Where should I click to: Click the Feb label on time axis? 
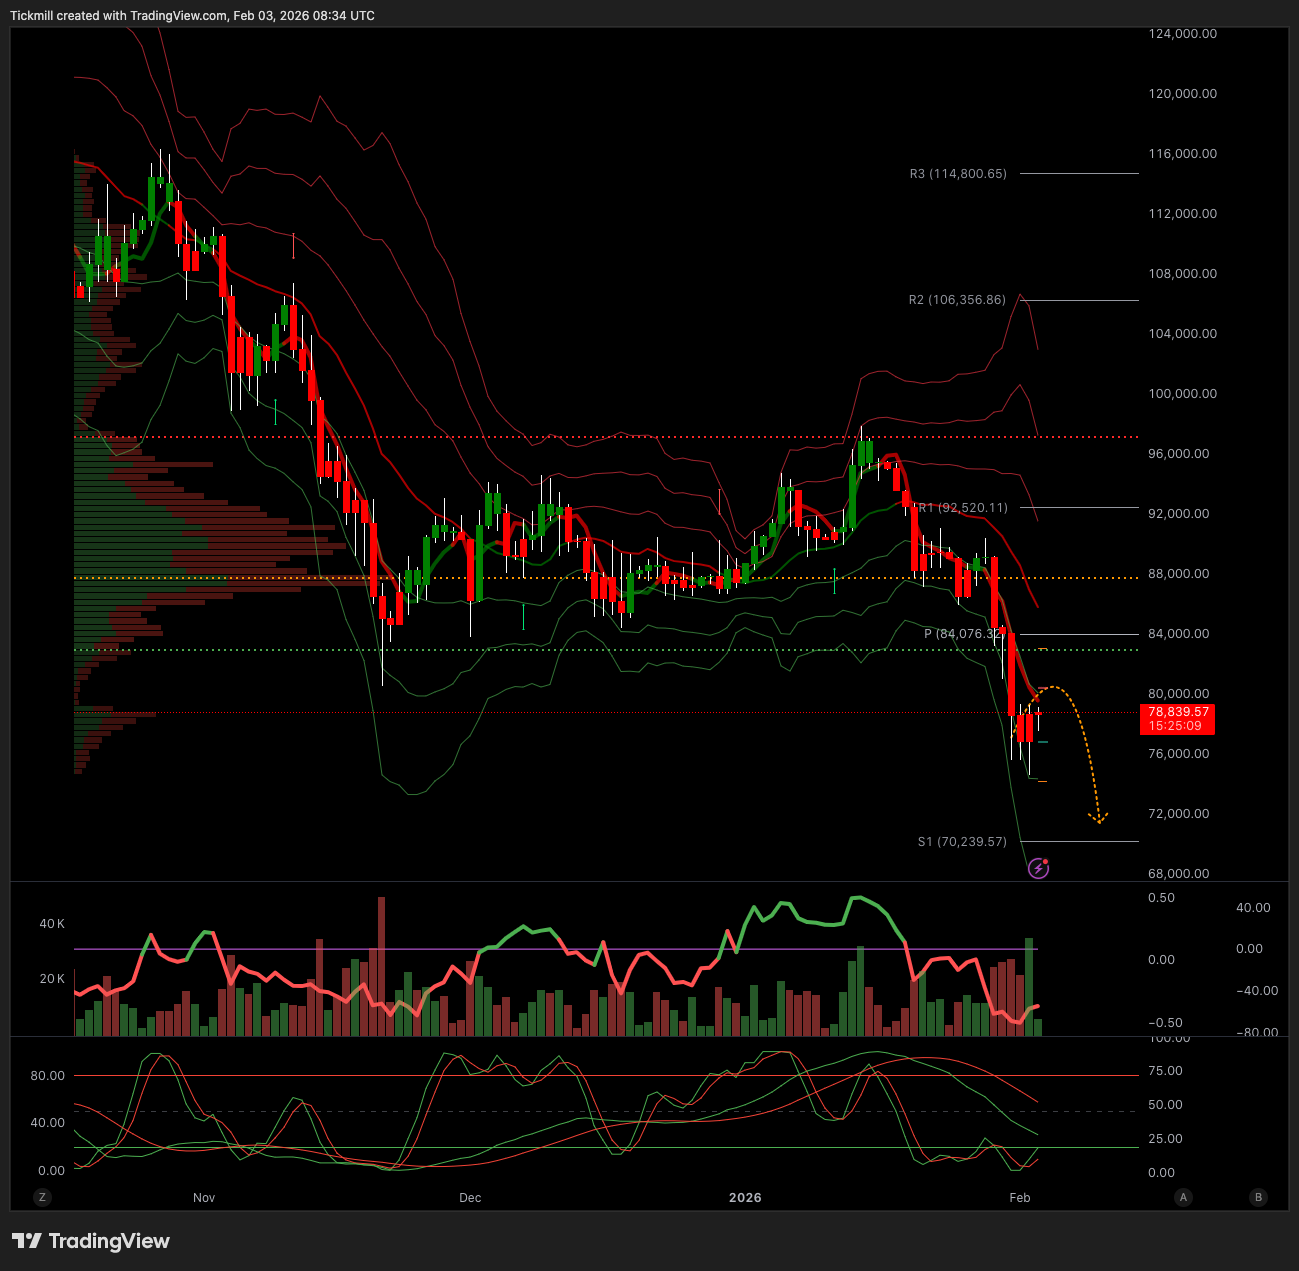pos(1019,1197)
